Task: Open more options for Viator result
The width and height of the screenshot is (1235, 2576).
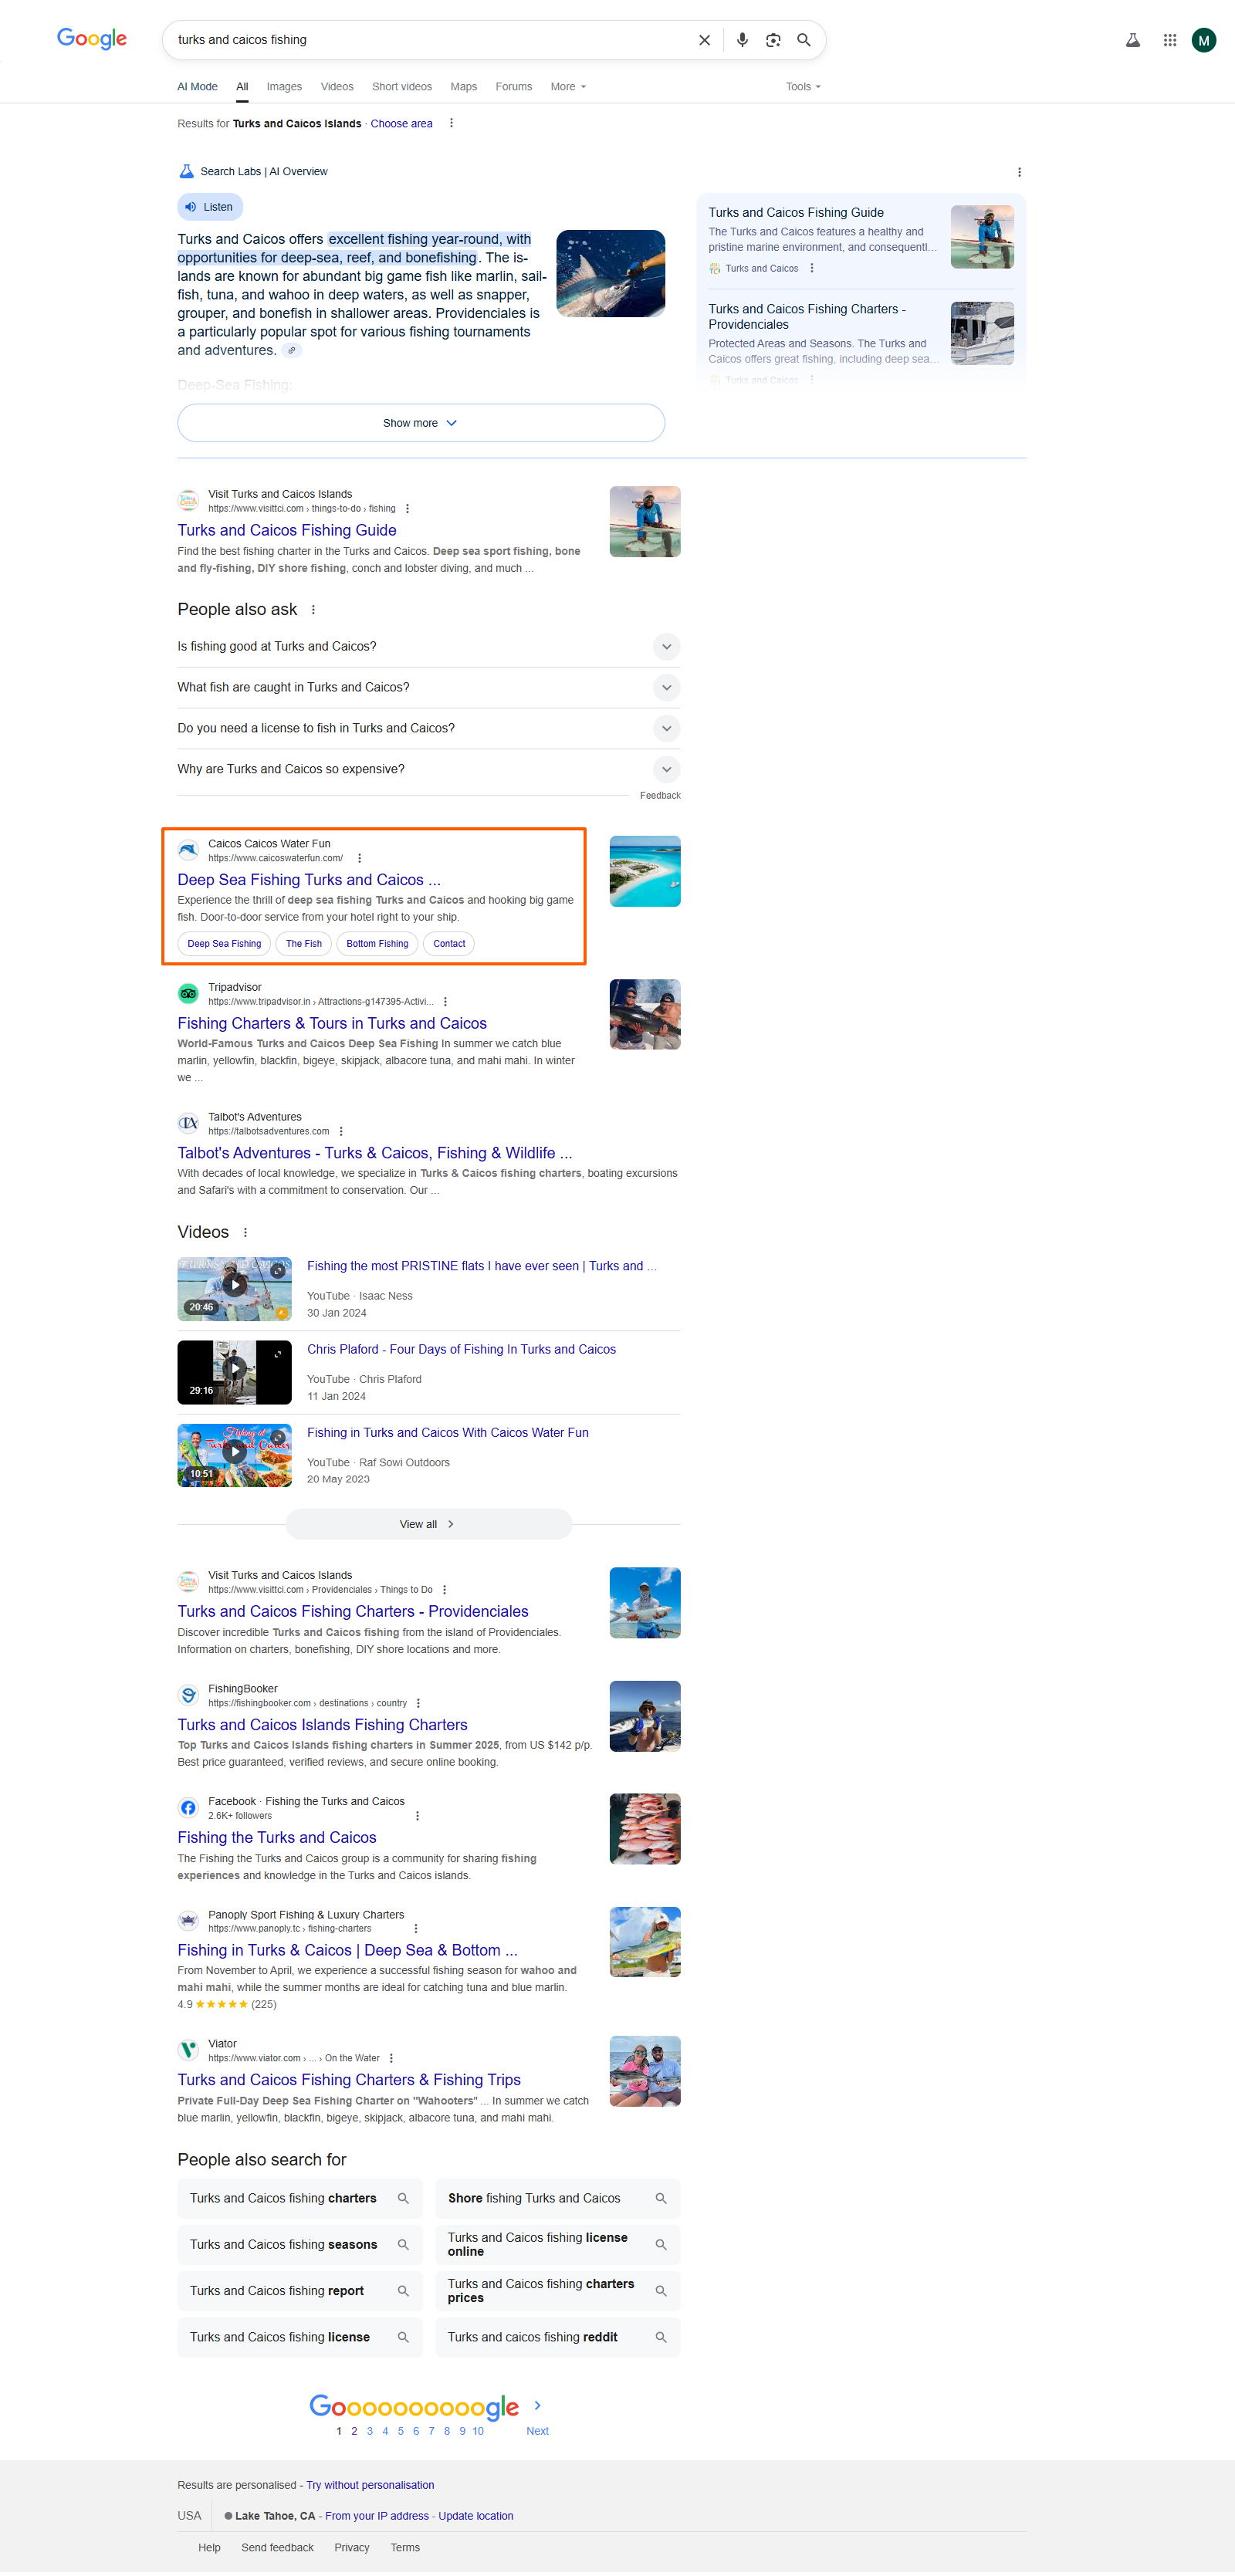Action: coord(391,2058)
